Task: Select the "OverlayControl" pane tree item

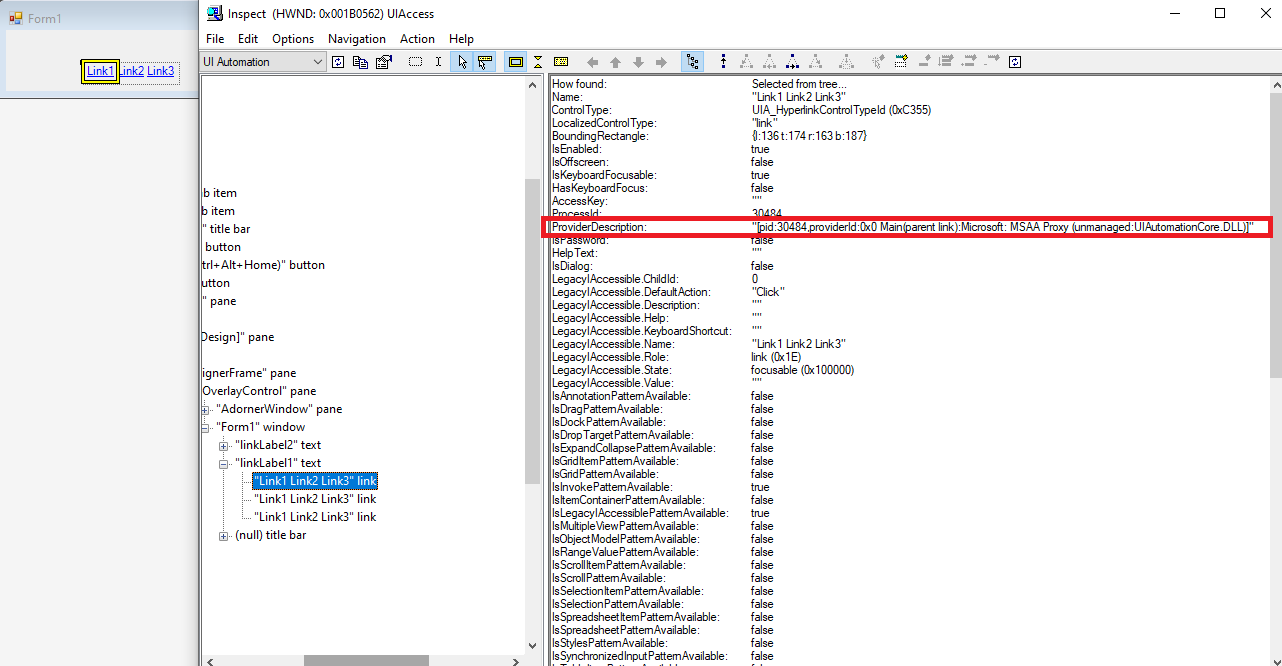Action: (259, 391)
